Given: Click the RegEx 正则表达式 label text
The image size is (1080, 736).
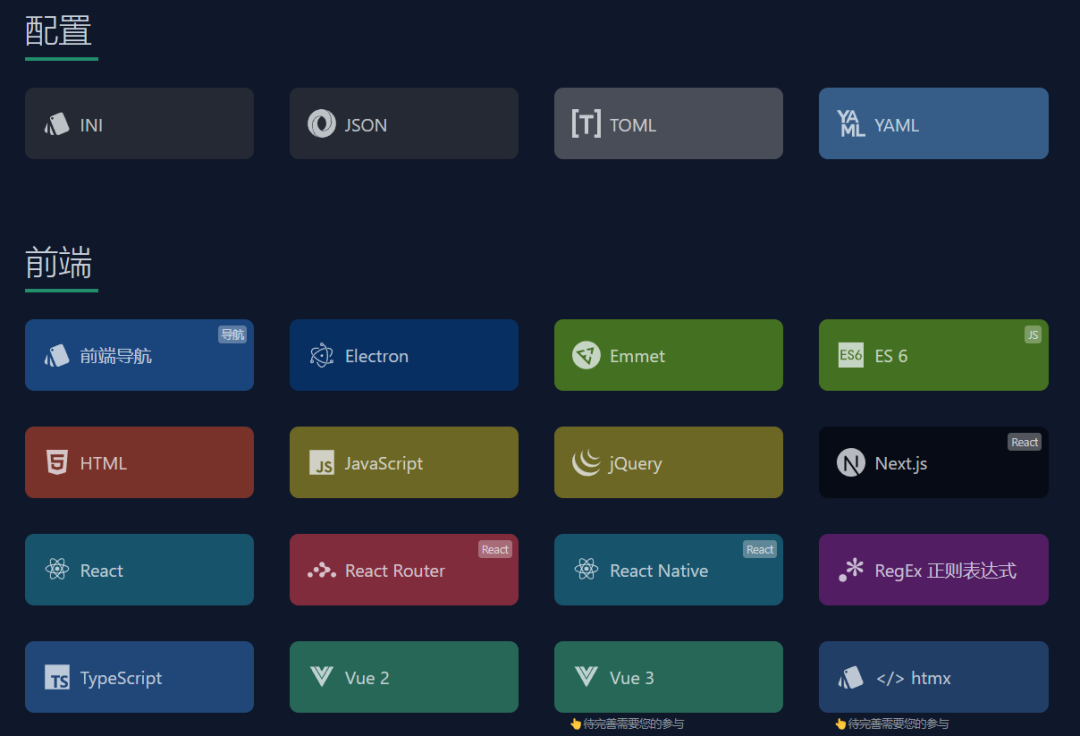Looking at the screenshot, I should point(945,571).
